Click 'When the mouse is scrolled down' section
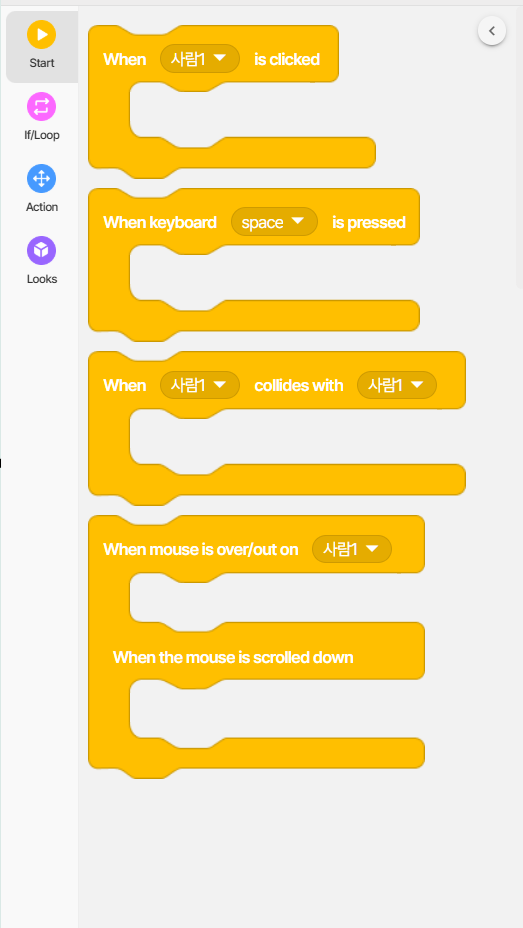Screen dimensions: 523x928 click(233, 657)
